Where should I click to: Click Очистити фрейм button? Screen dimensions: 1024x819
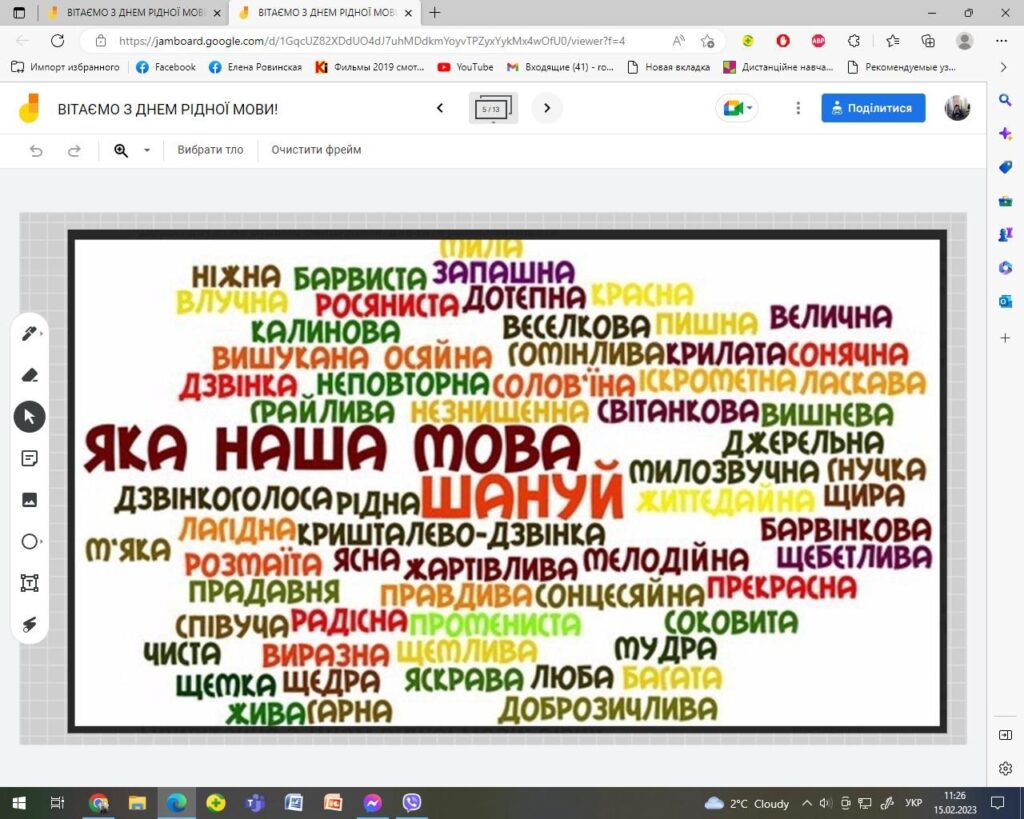pyautogui.click(x=316, y=150)
